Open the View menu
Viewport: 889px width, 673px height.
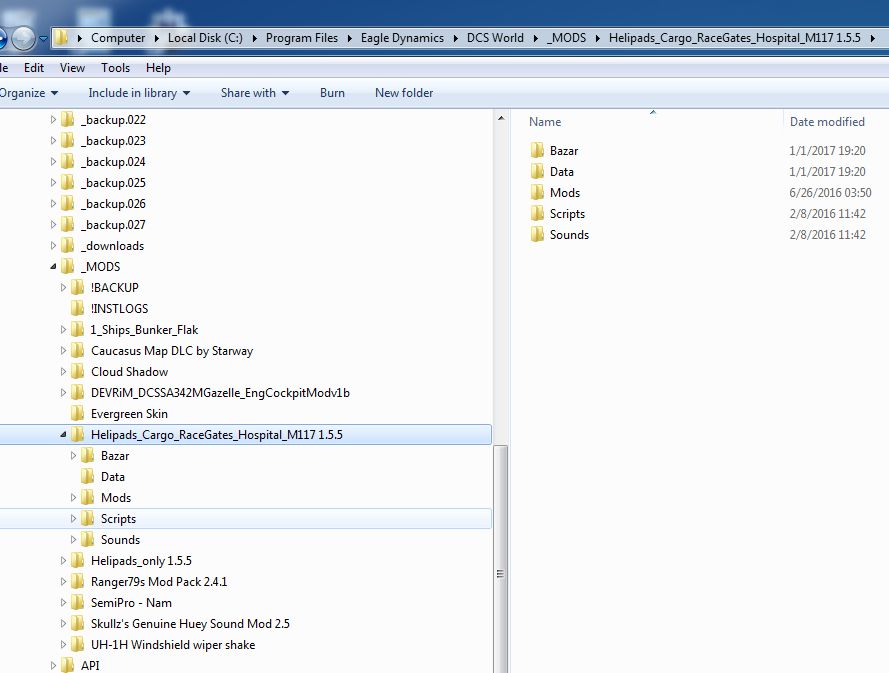73,67
